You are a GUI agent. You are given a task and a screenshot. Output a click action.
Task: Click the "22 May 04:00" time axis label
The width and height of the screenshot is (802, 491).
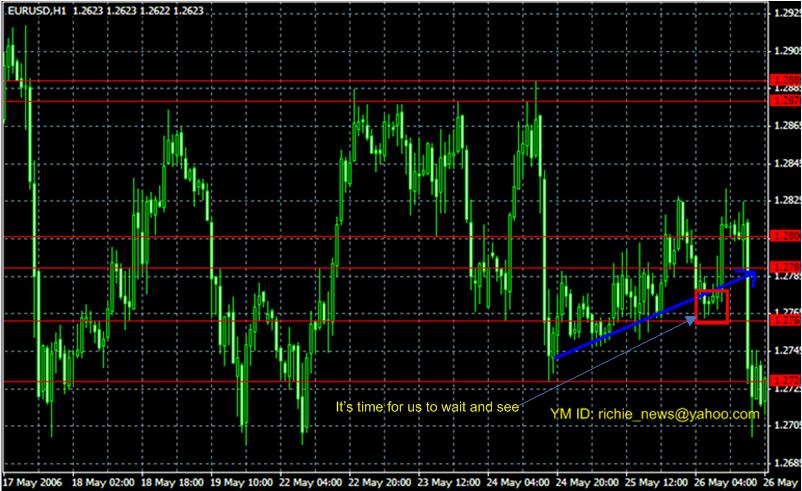[310, 482]
